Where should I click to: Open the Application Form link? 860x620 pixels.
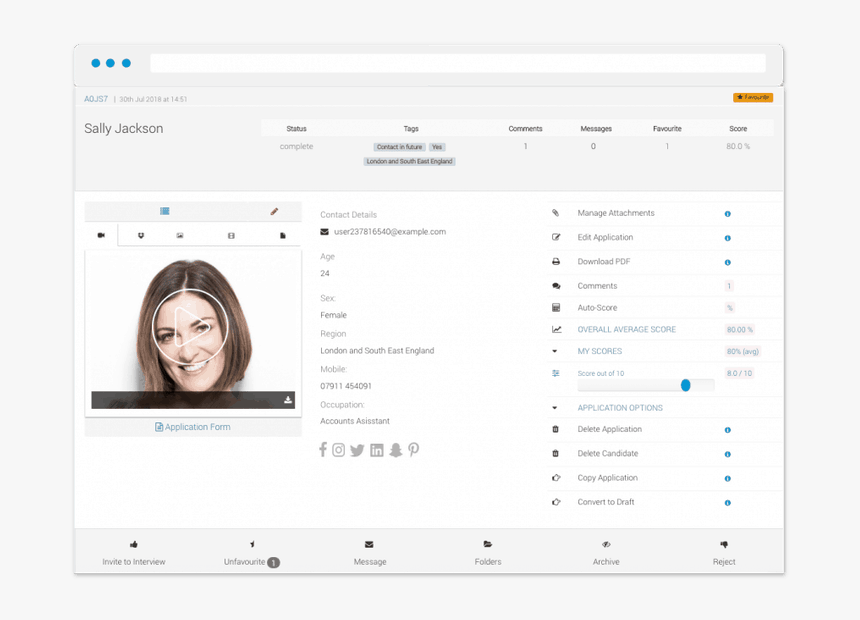[193, 427]
